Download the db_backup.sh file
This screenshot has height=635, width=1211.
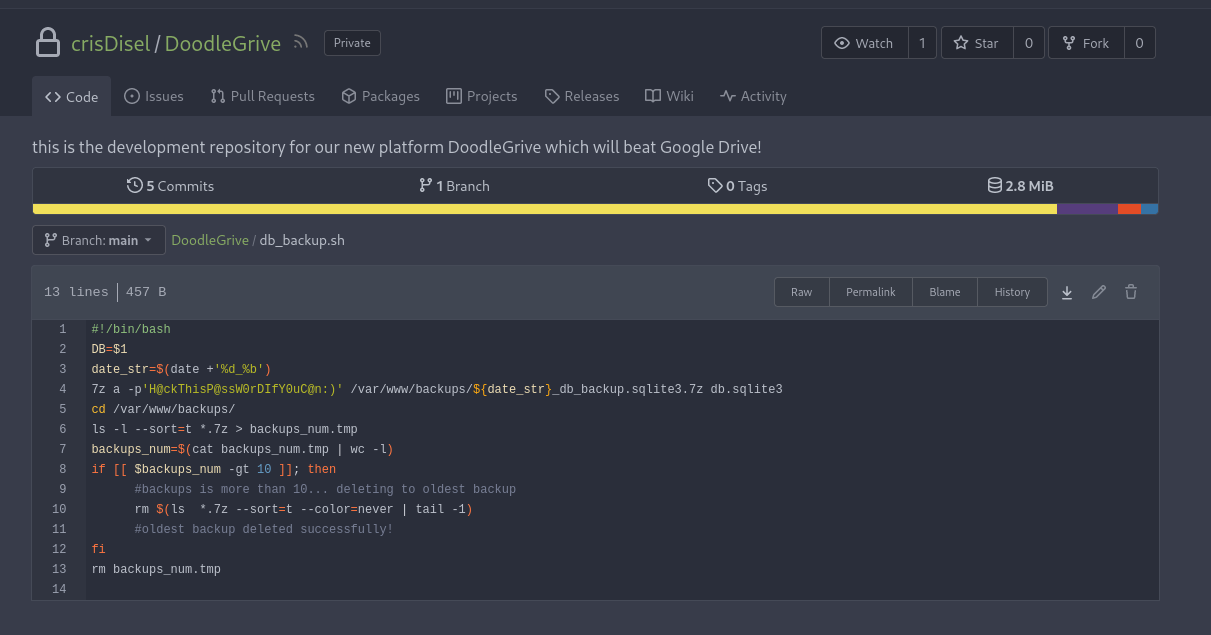pos(1067,292)
